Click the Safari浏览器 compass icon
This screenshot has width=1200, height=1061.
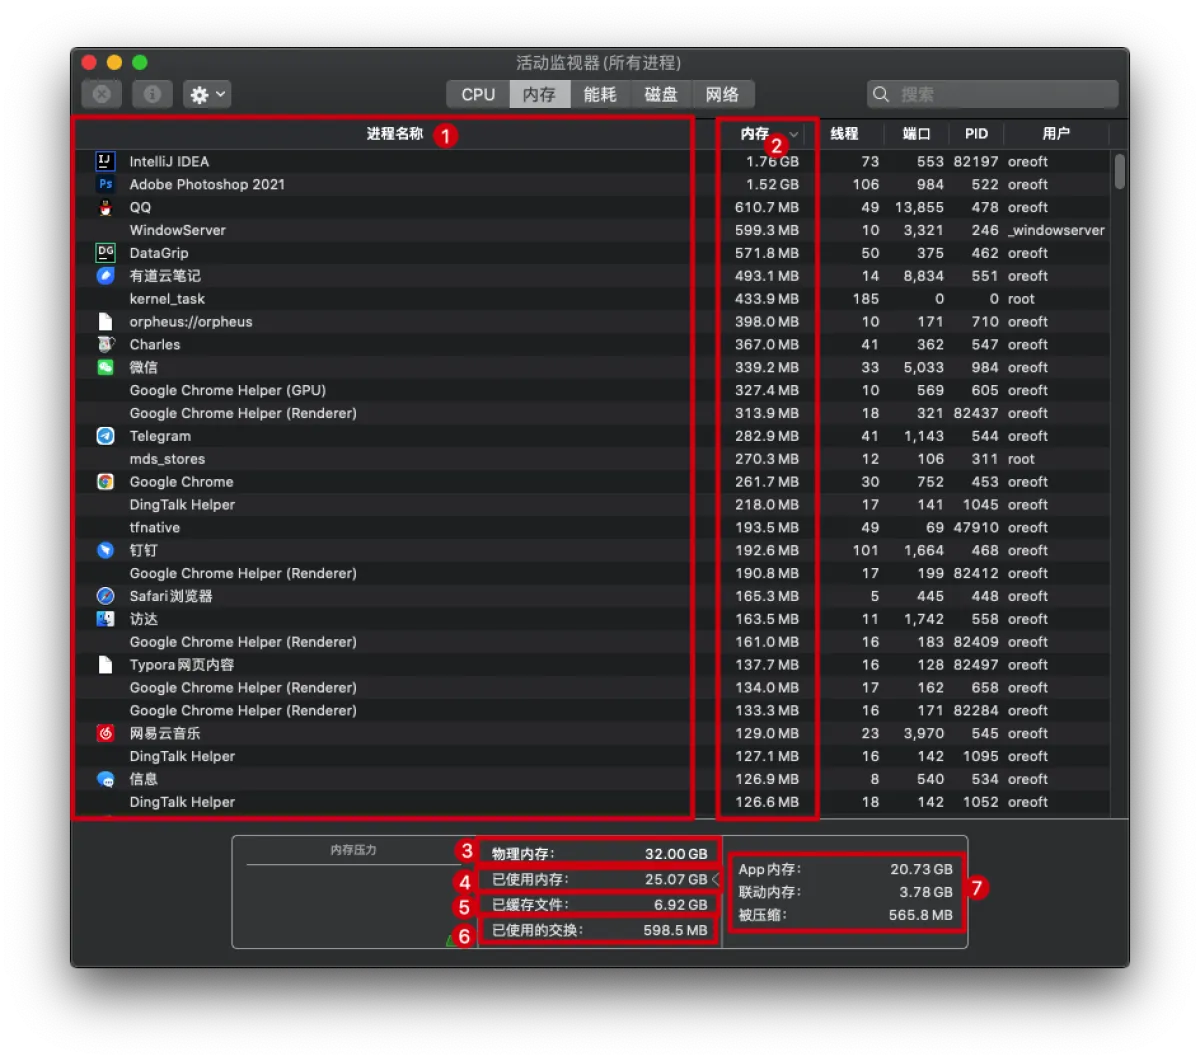[x=105, y=596]
